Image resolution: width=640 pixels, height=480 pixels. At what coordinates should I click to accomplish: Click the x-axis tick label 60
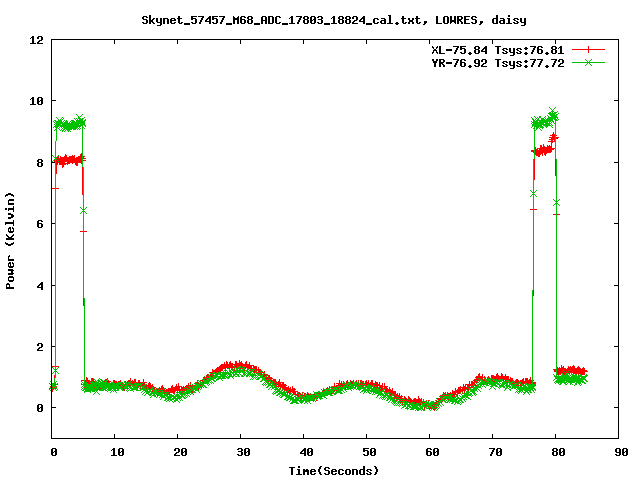(432, 452)
